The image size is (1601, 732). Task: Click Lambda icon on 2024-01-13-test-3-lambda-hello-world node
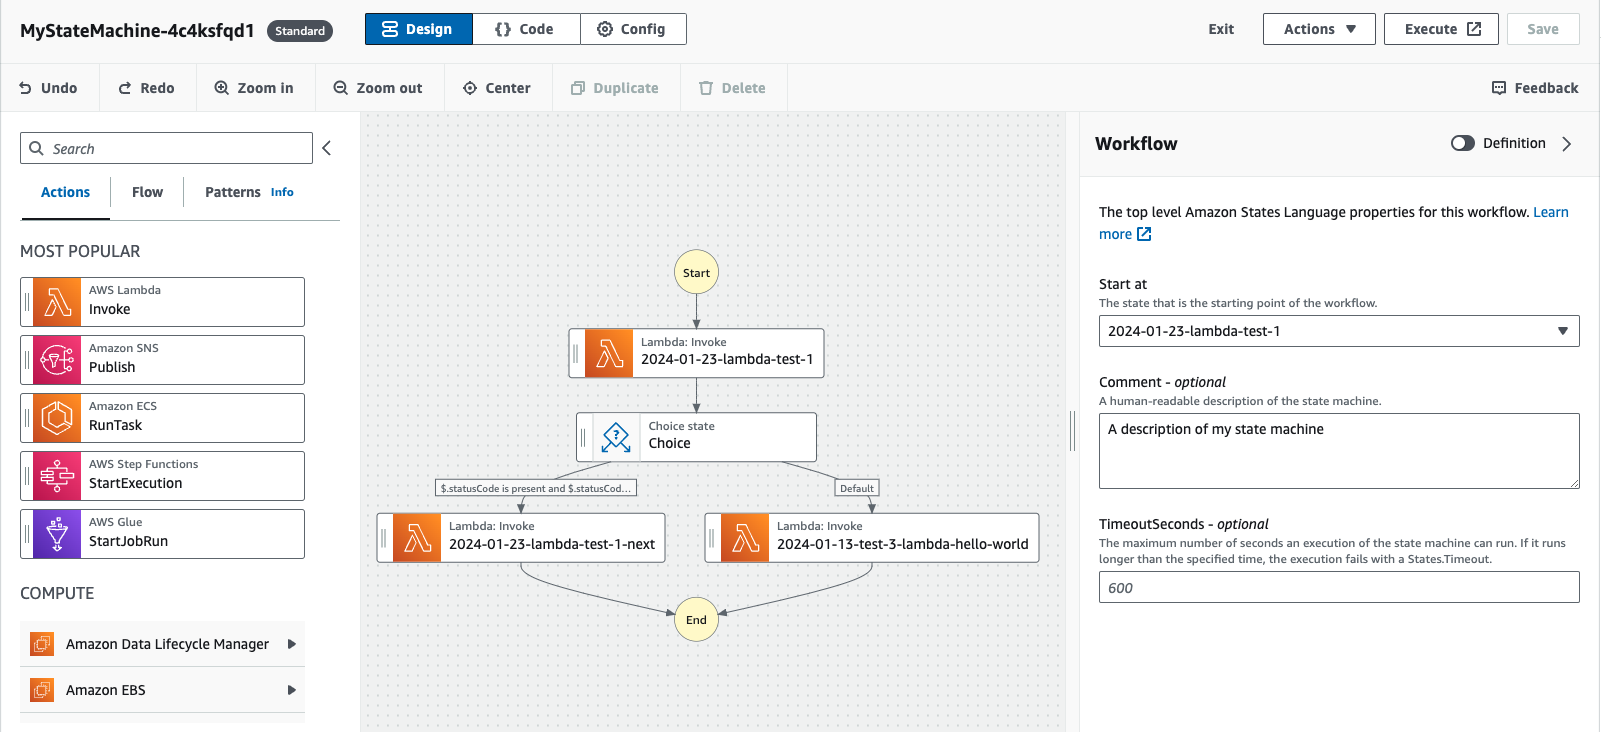[x=745, y=538]
